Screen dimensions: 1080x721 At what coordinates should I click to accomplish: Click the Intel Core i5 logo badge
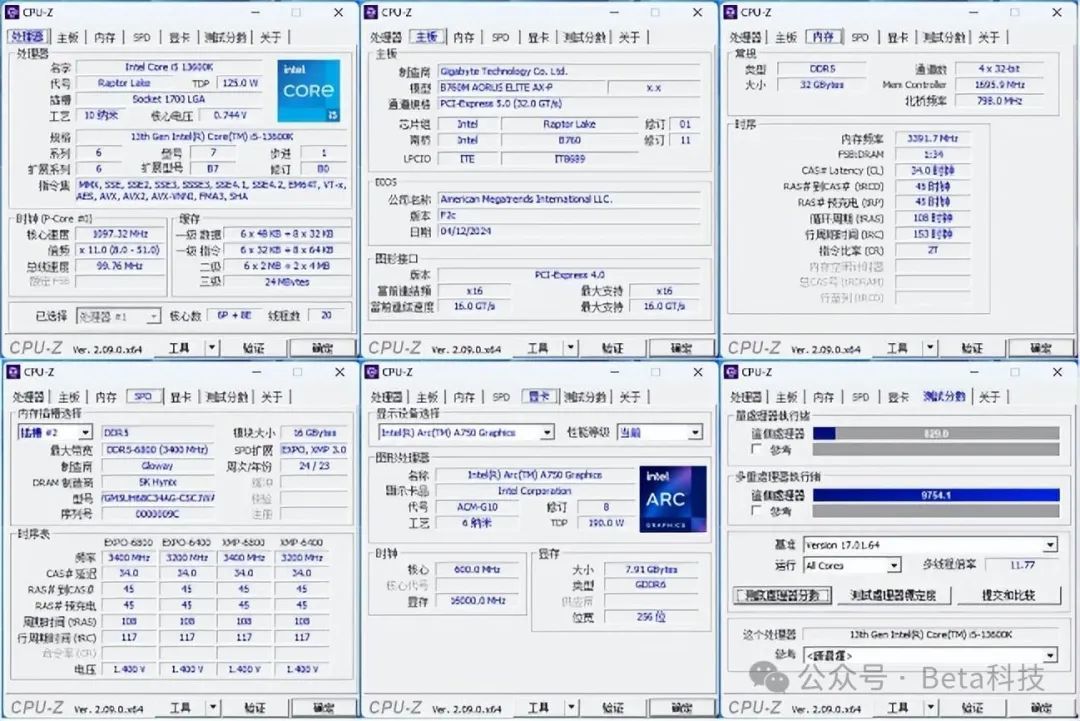point(309,91)
